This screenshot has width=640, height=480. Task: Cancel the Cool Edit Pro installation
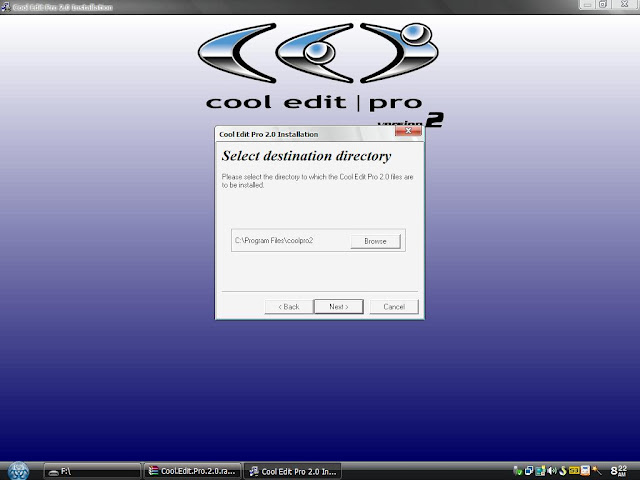[394, 307]
